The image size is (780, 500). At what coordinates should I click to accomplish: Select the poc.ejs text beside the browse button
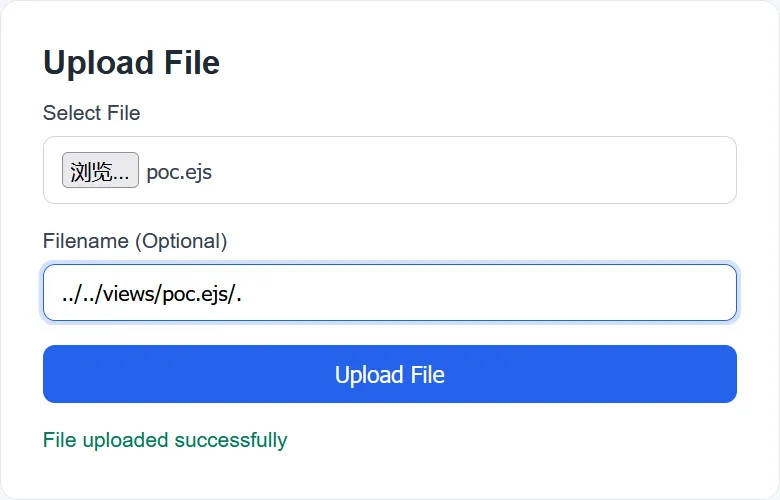pos(179,172)
